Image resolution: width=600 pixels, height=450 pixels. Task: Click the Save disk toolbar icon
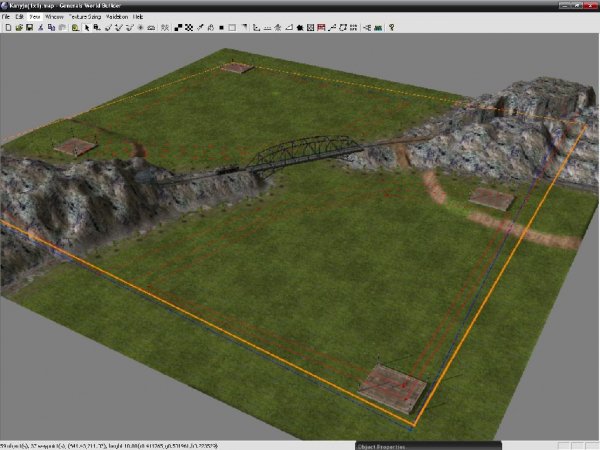[x=28, y=27]
